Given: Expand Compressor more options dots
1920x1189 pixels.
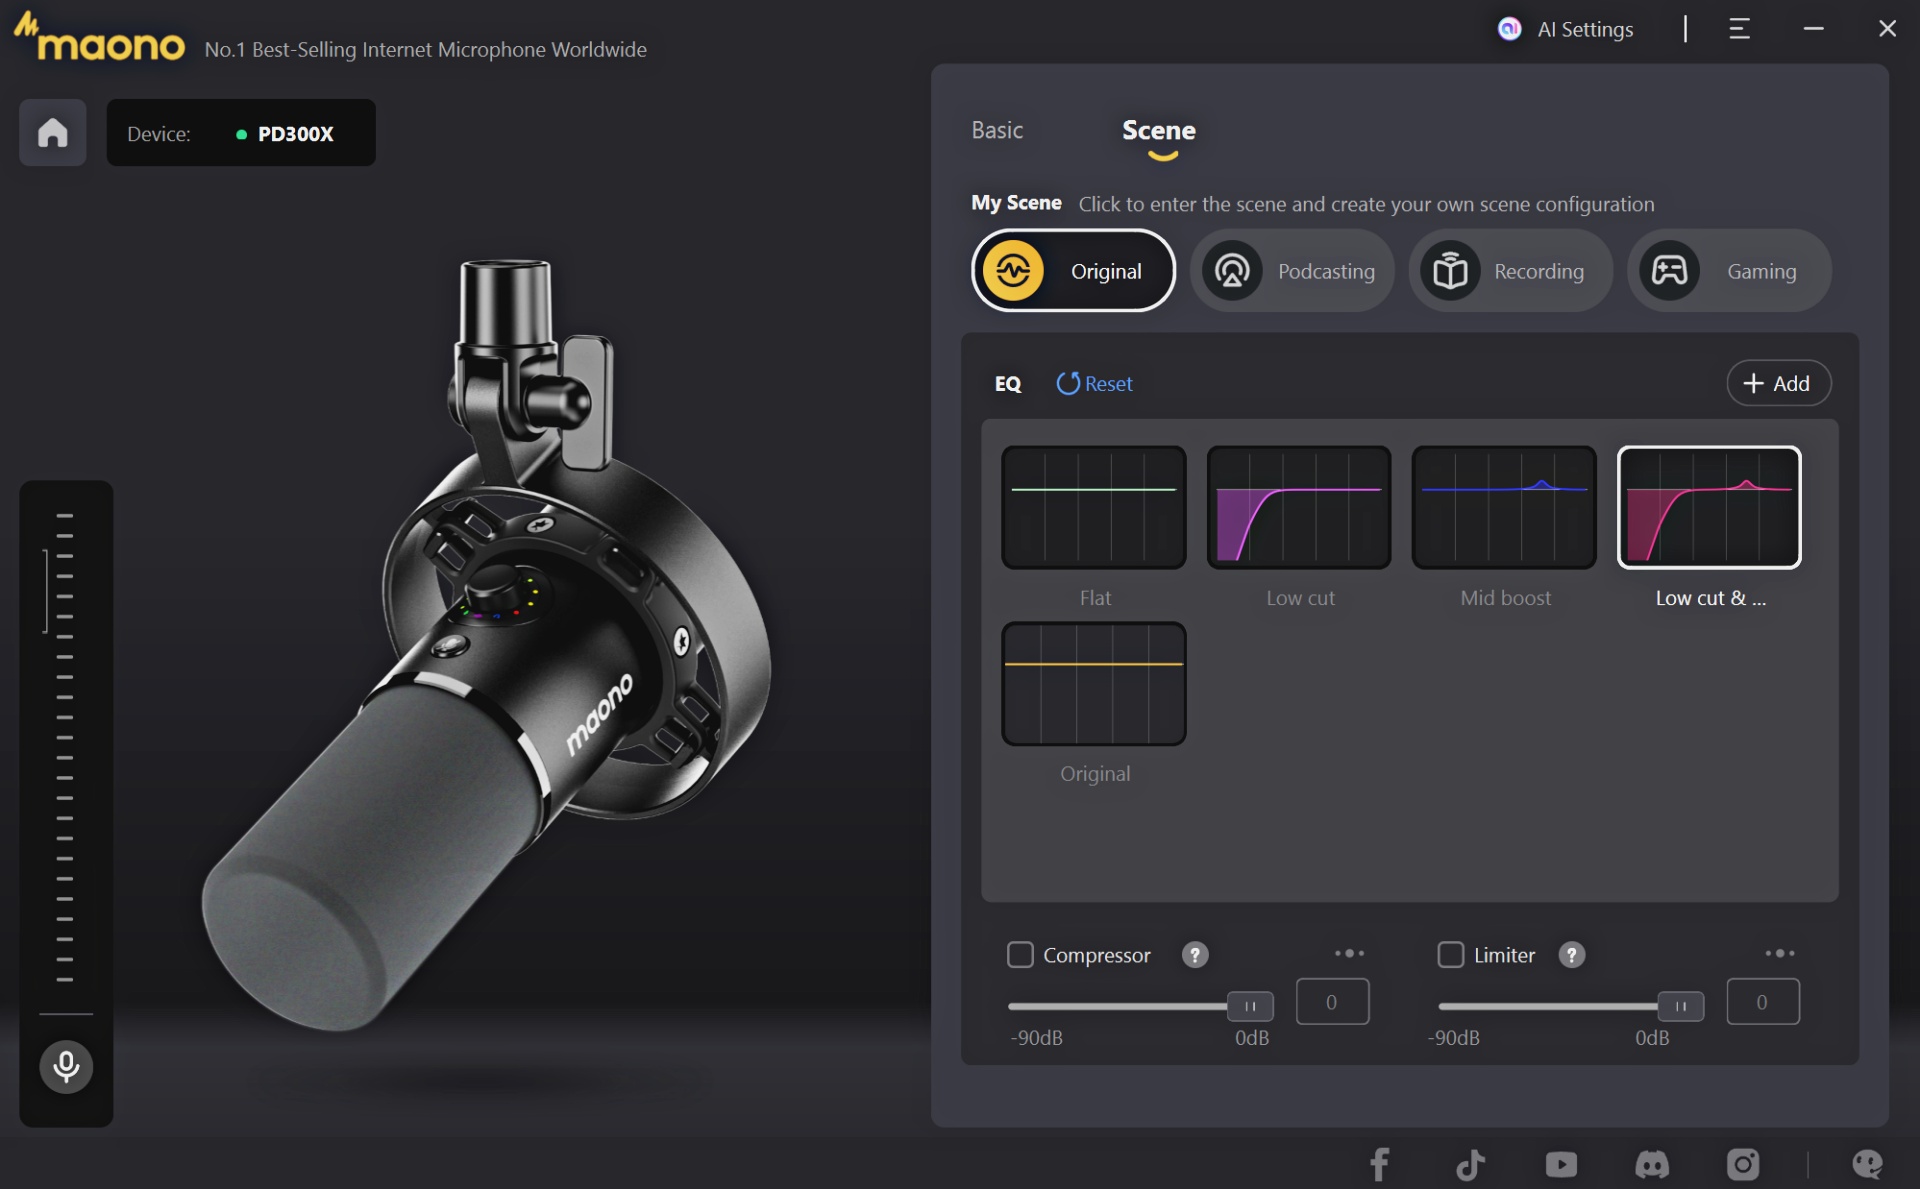Looking at the screenshot, I should tap(1349, 953).
